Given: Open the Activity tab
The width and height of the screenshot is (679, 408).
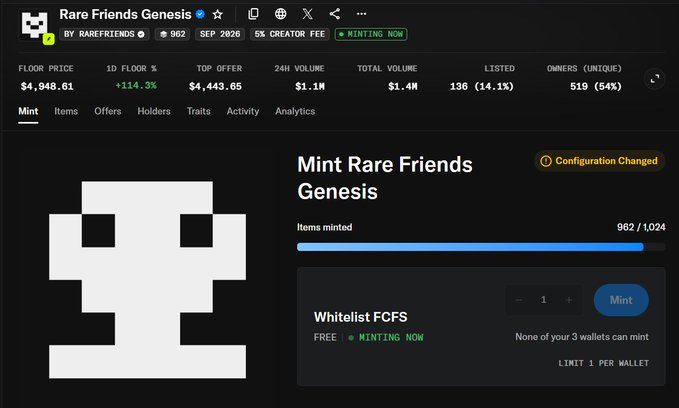Looking at the screenshot, I should 243,111.
